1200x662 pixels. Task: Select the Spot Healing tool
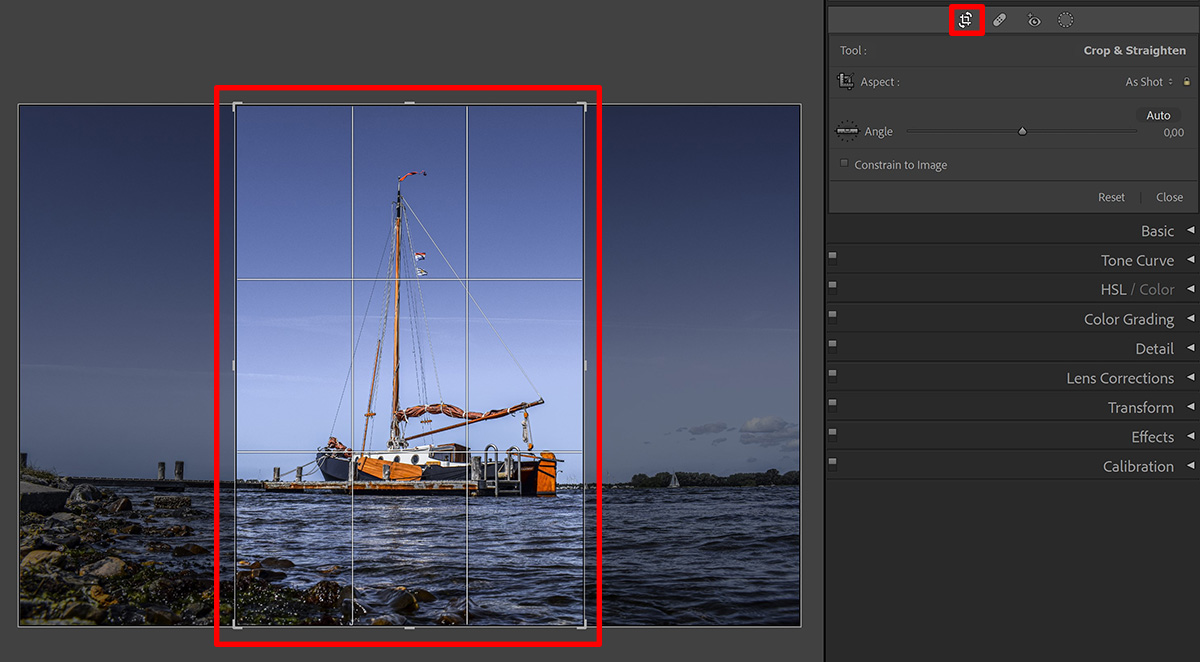(x=999, y=19)
